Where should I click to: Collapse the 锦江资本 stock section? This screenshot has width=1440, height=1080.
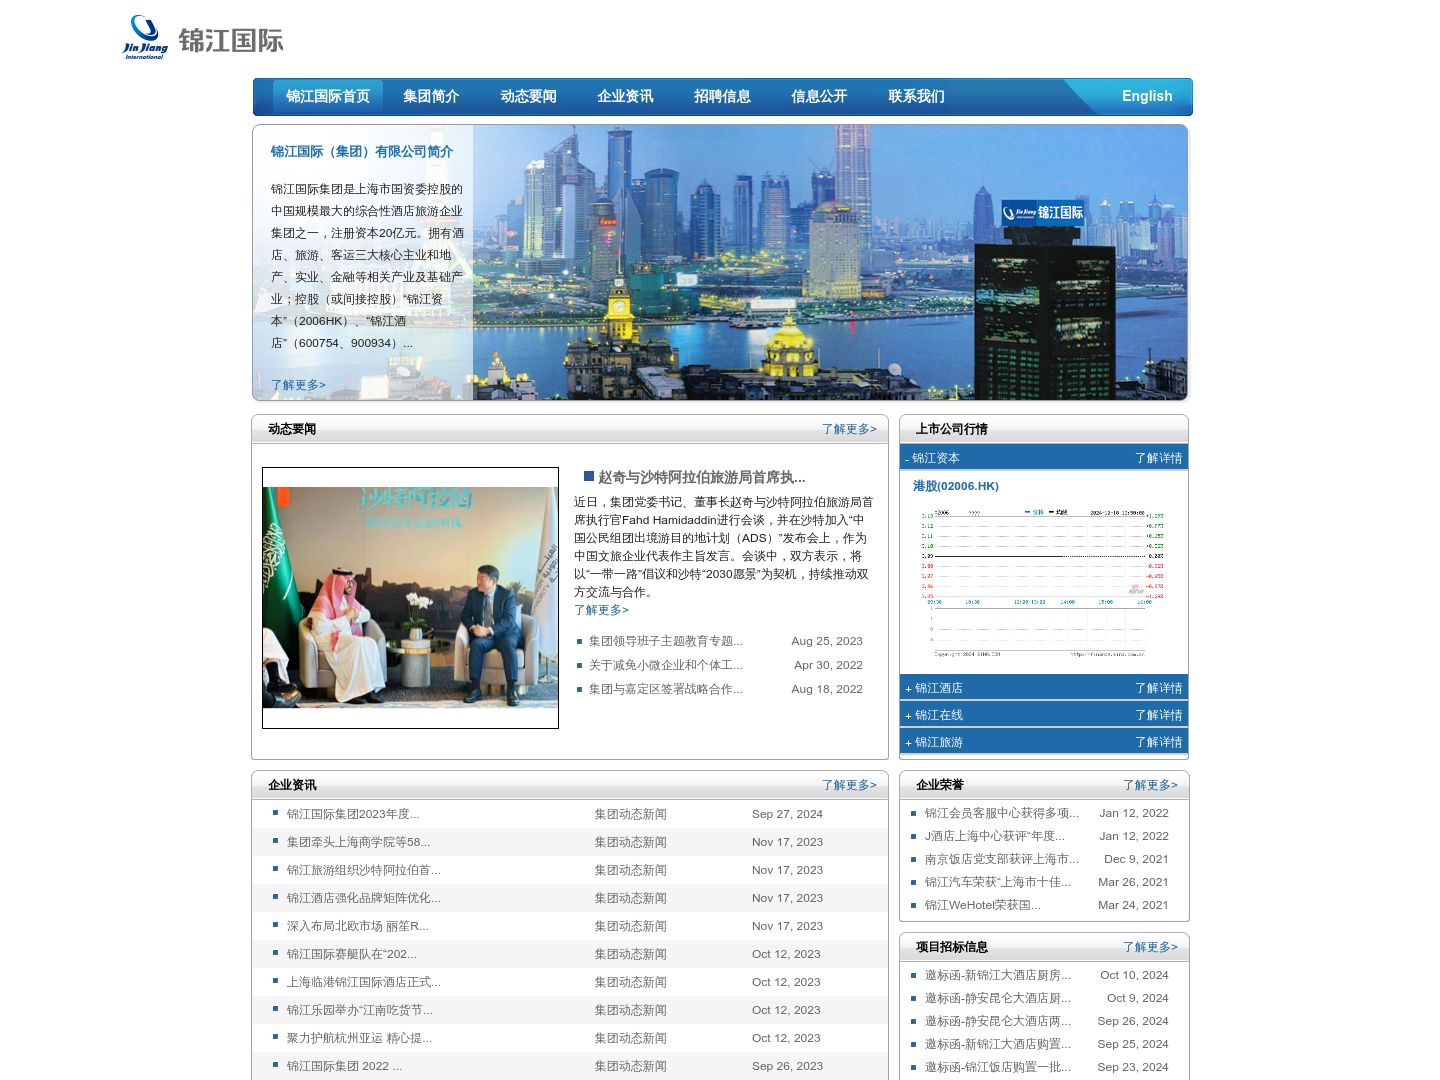[932, 458]
